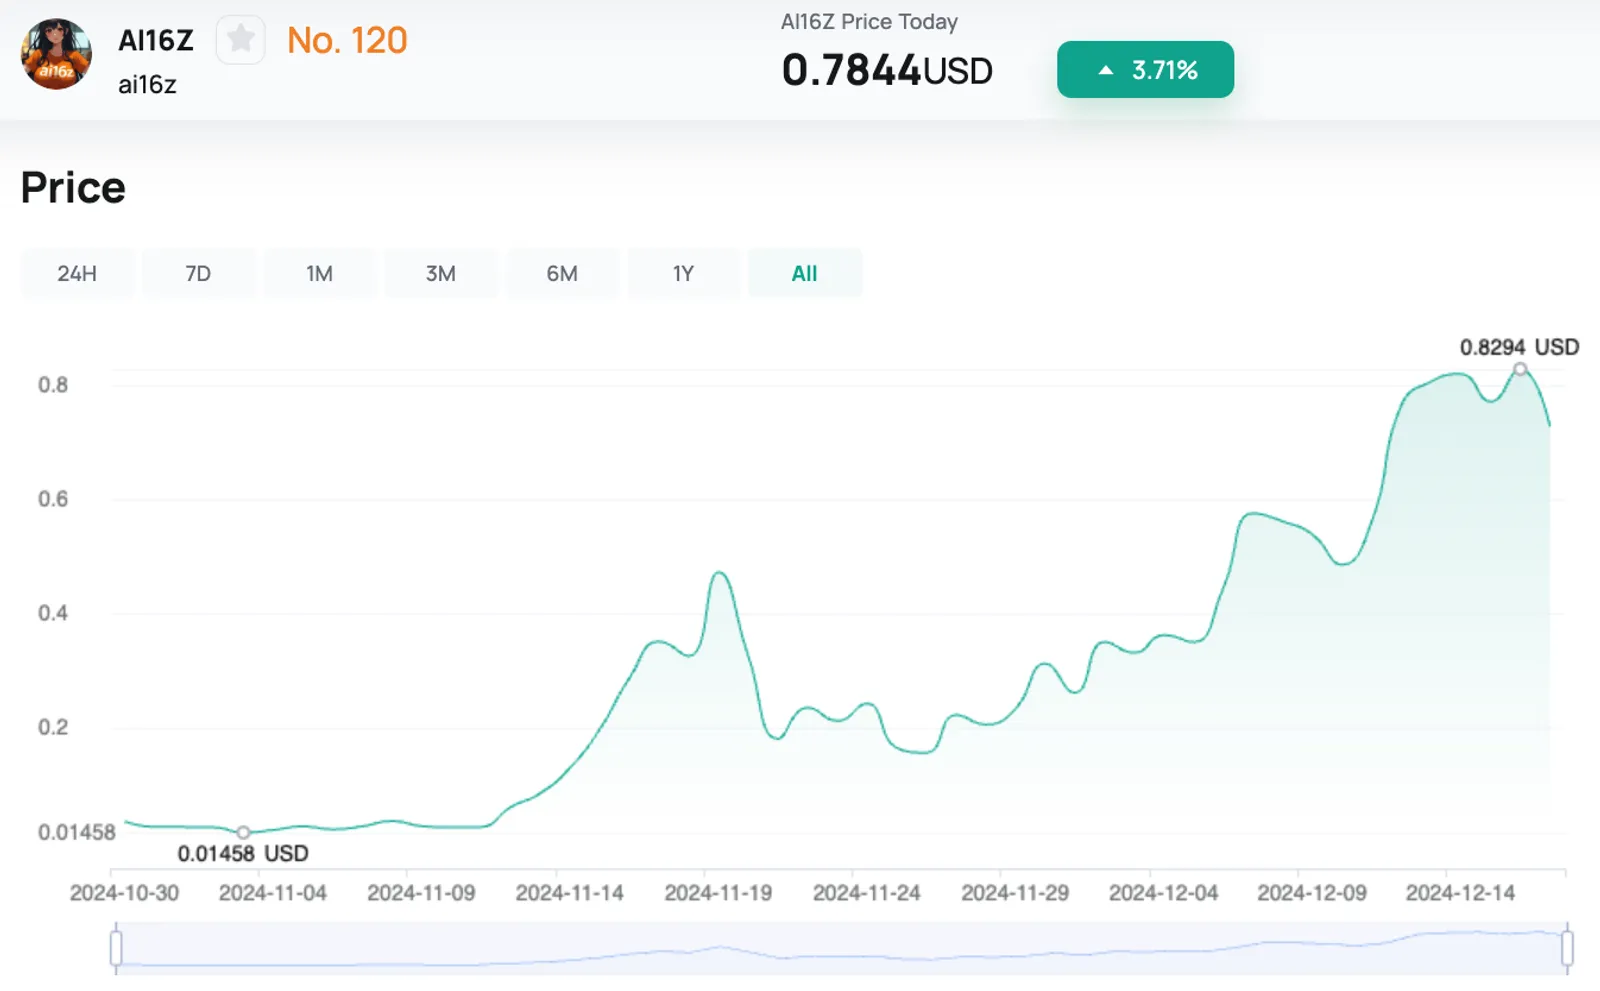
Task: Click the 2024-11-24 date axis label
Action: 866,893
